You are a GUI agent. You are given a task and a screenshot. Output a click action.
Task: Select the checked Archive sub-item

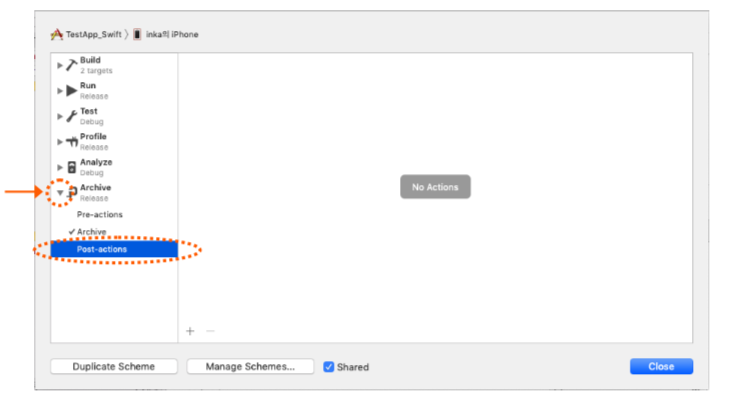(x=91, y=232)
